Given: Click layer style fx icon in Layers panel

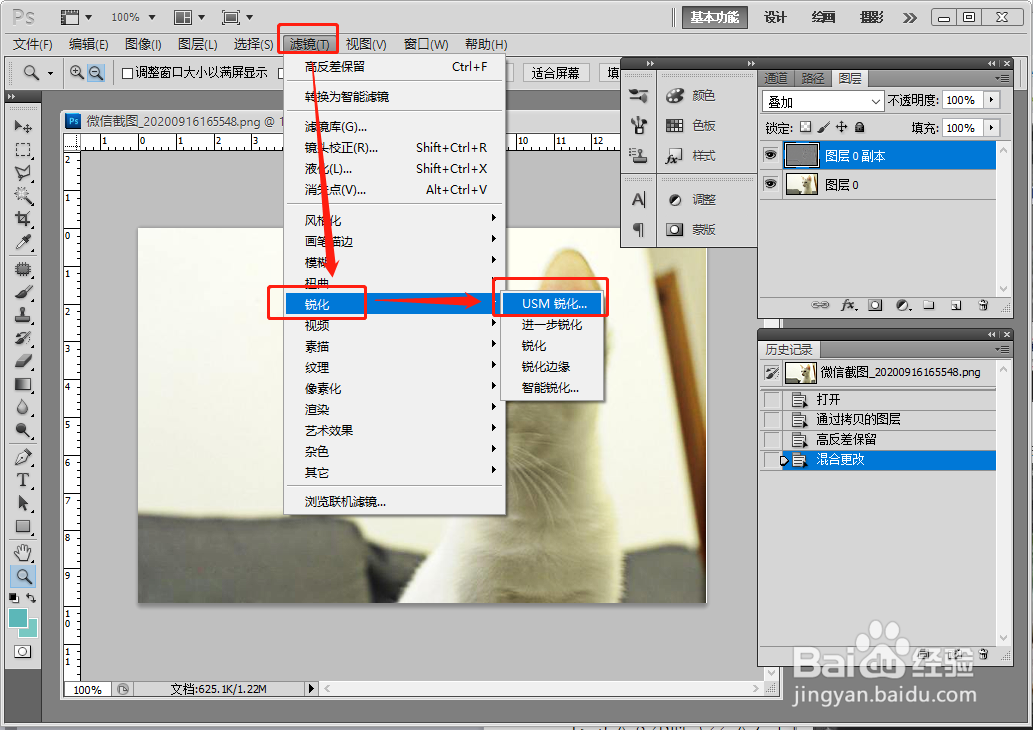Looking at the screenshot, I should click(x=849, y=305).
